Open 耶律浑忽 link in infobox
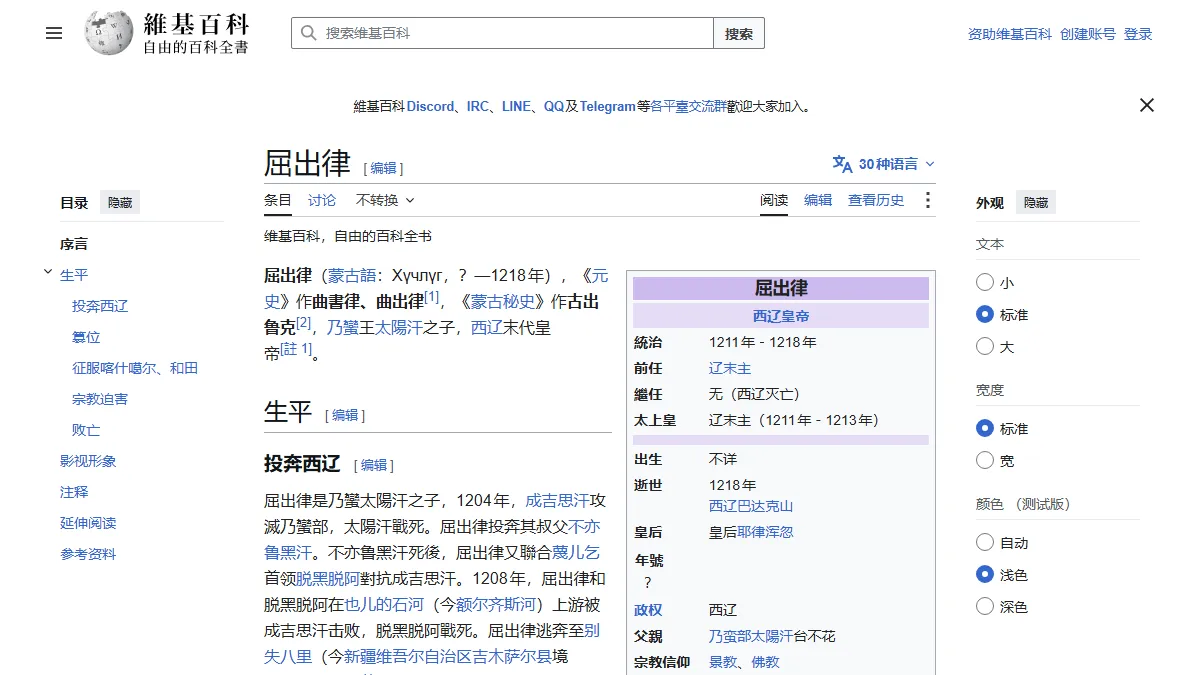 tap(765, 532)
